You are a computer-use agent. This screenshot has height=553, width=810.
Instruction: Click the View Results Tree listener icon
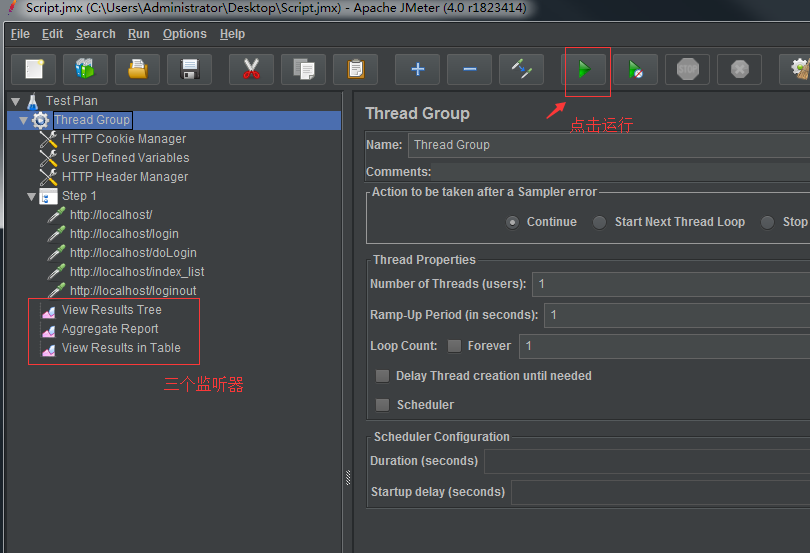point(49,311)
